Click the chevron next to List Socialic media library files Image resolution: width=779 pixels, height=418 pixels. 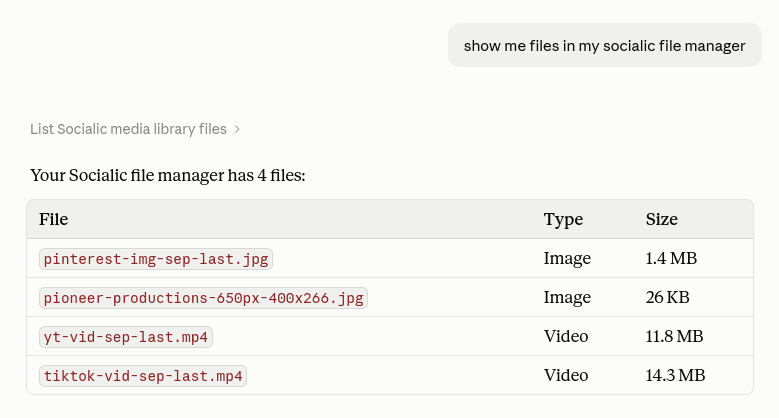237,129
